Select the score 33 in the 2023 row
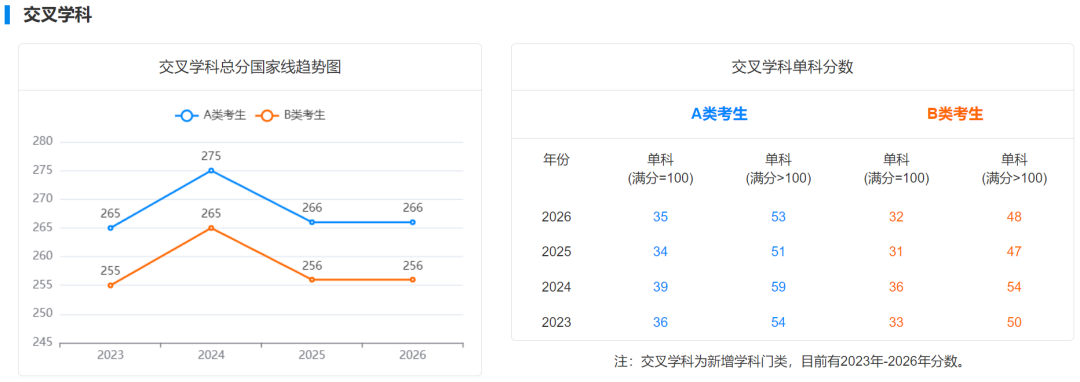 click(x=896, y=322)
